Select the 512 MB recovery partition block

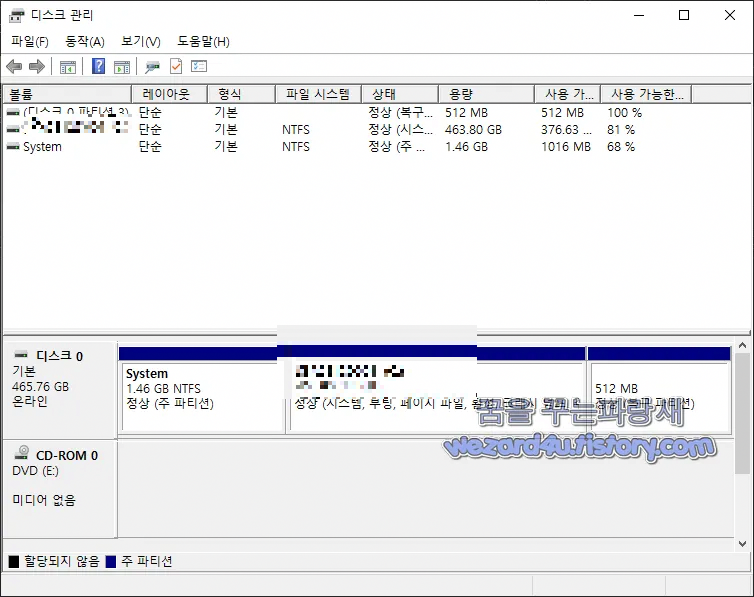(659, 390)
